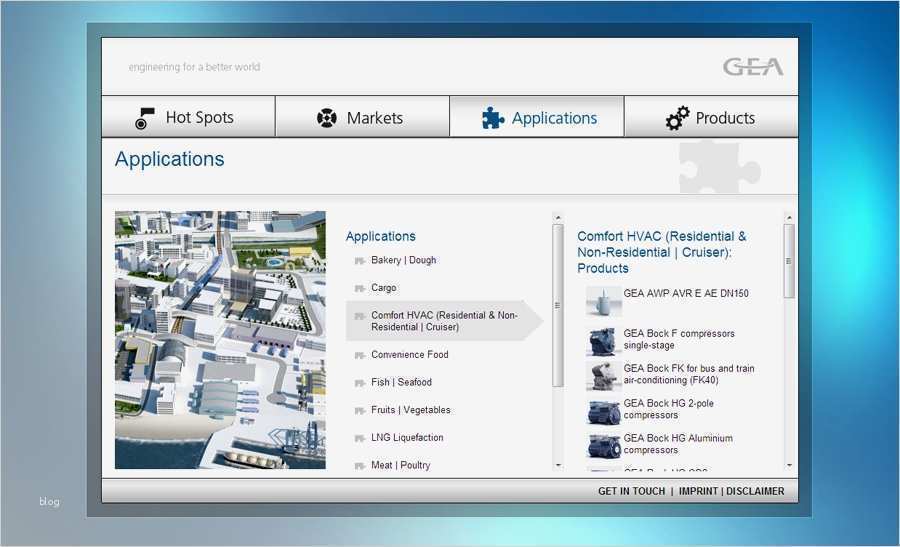Click the blog link
Image resolution: width=900 pixels, height=547 pixels.
(49, 502)
